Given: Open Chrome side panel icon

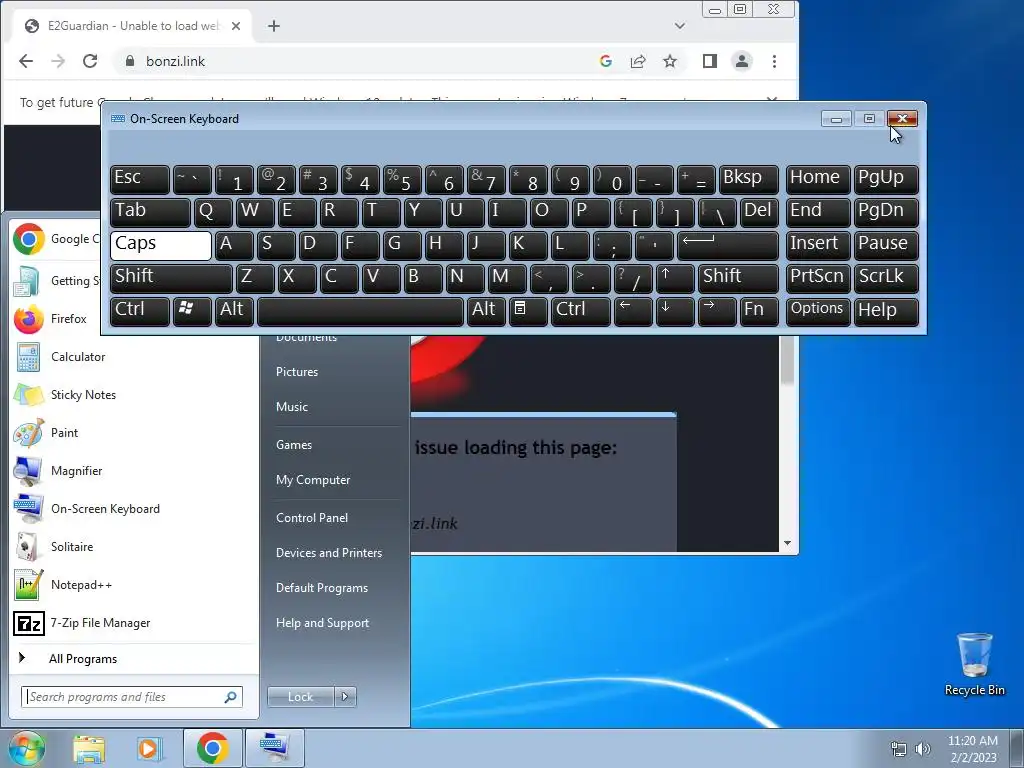Looking at the screenshot, I should pyautogui.click(x=710, y=61).
